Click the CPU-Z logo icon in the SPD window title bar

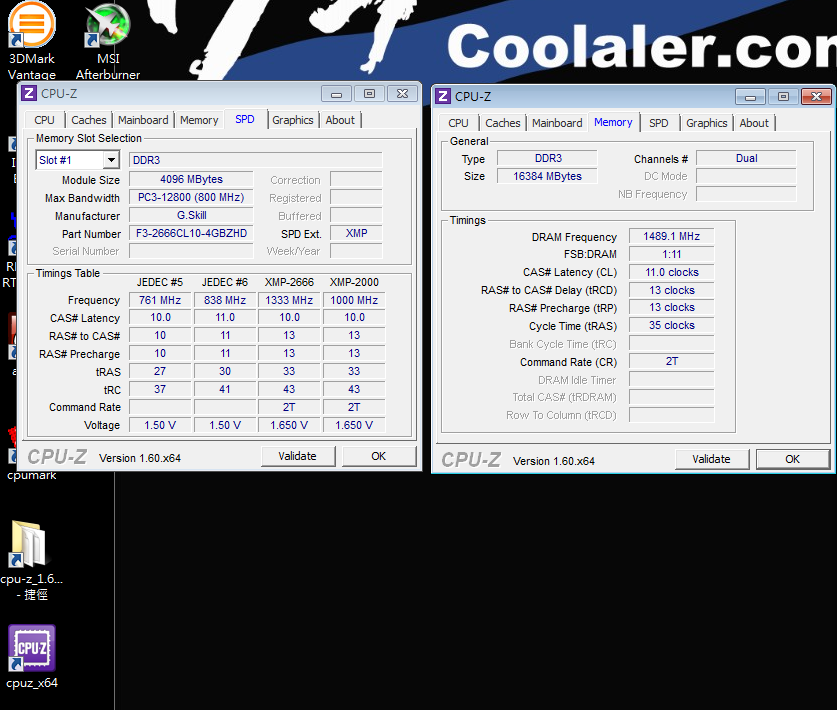[x=29, y=93]
